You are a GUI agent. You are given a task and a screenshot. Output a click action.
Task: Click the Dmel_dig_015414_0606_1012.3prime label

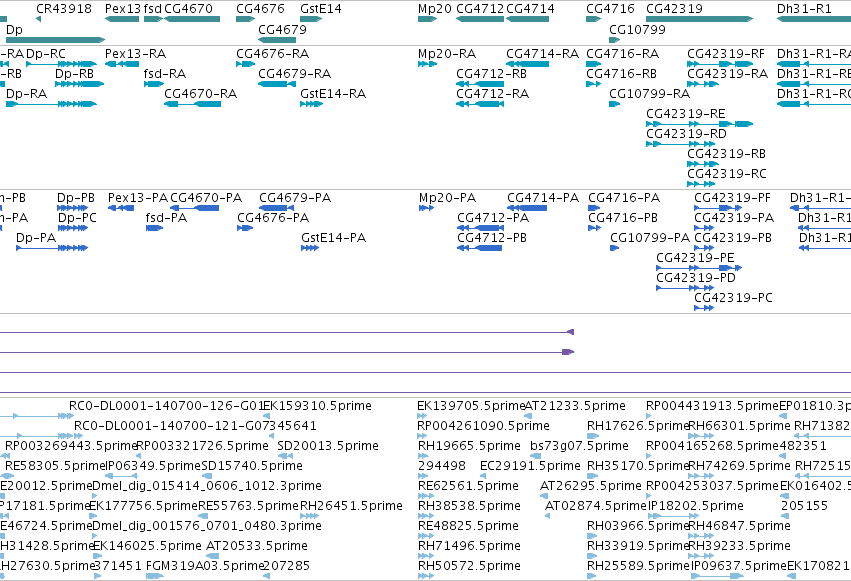point(207,486)
